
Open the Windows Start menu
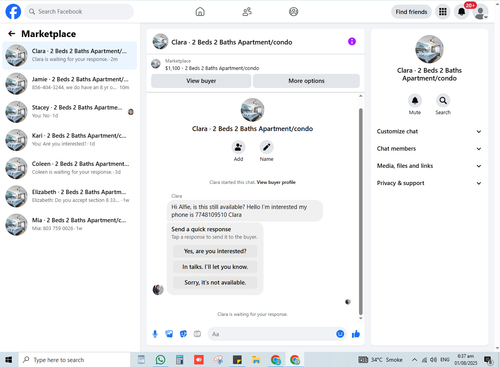(9, 360)
